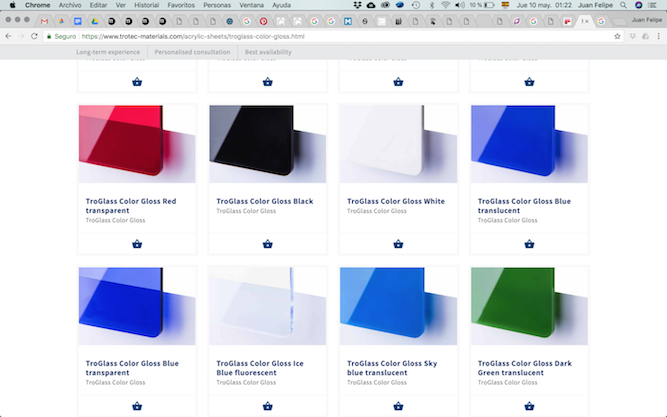Add TroGlass Color Gloss White to basket
Viewport: 667px width, 417px height.
tap(398, 244)
